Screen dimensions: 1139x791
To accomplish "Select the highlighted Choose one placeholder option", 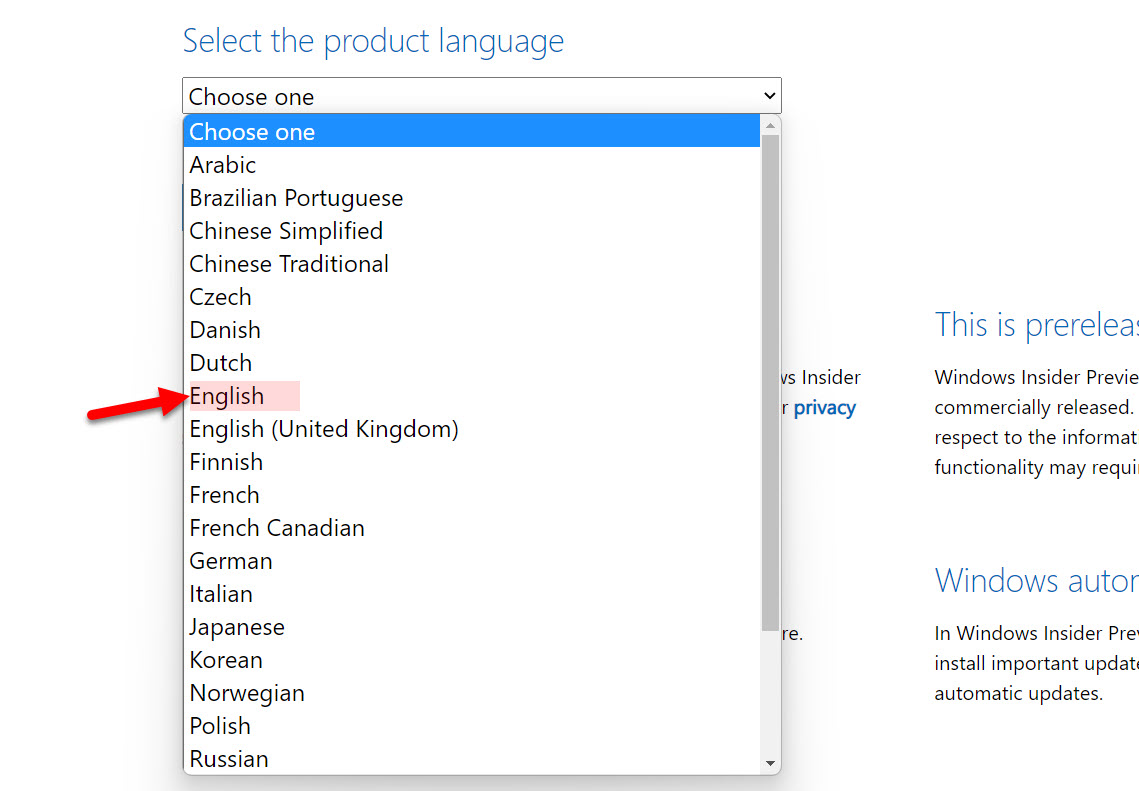I will click(x=252, y=132).
